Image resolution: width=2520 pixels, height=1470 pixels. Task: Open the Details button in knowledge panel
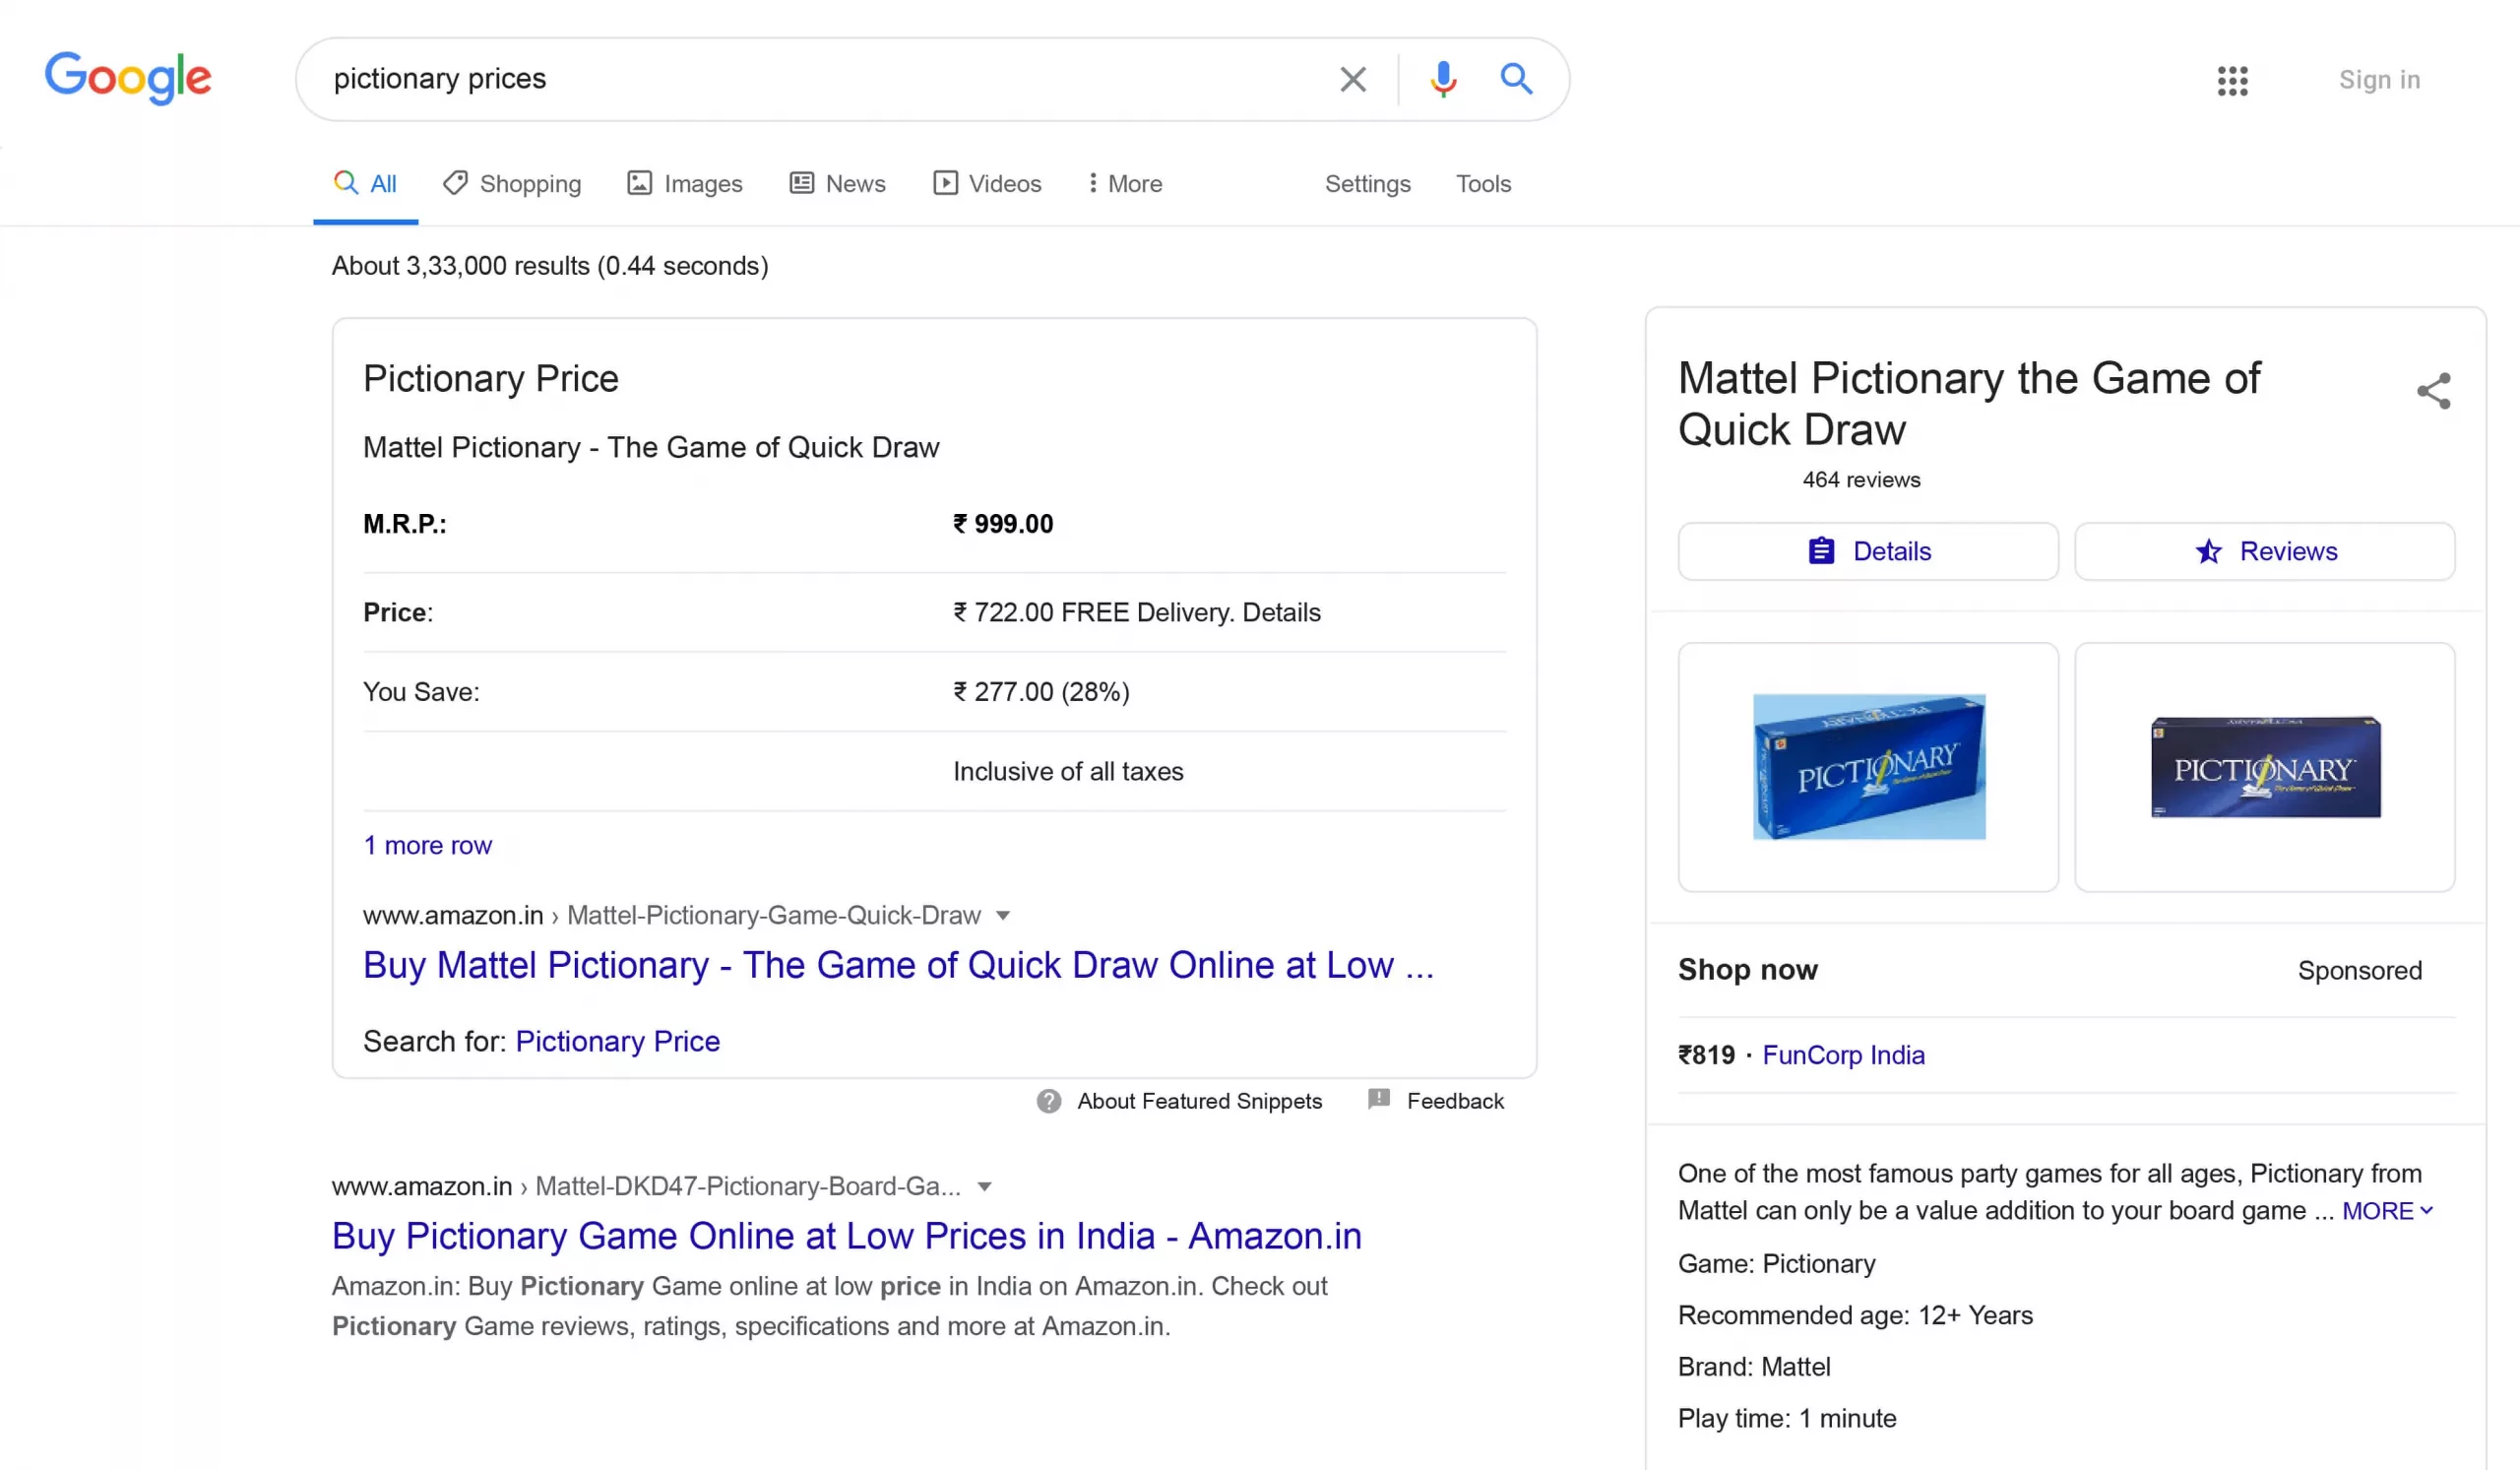coord(1868,551)
